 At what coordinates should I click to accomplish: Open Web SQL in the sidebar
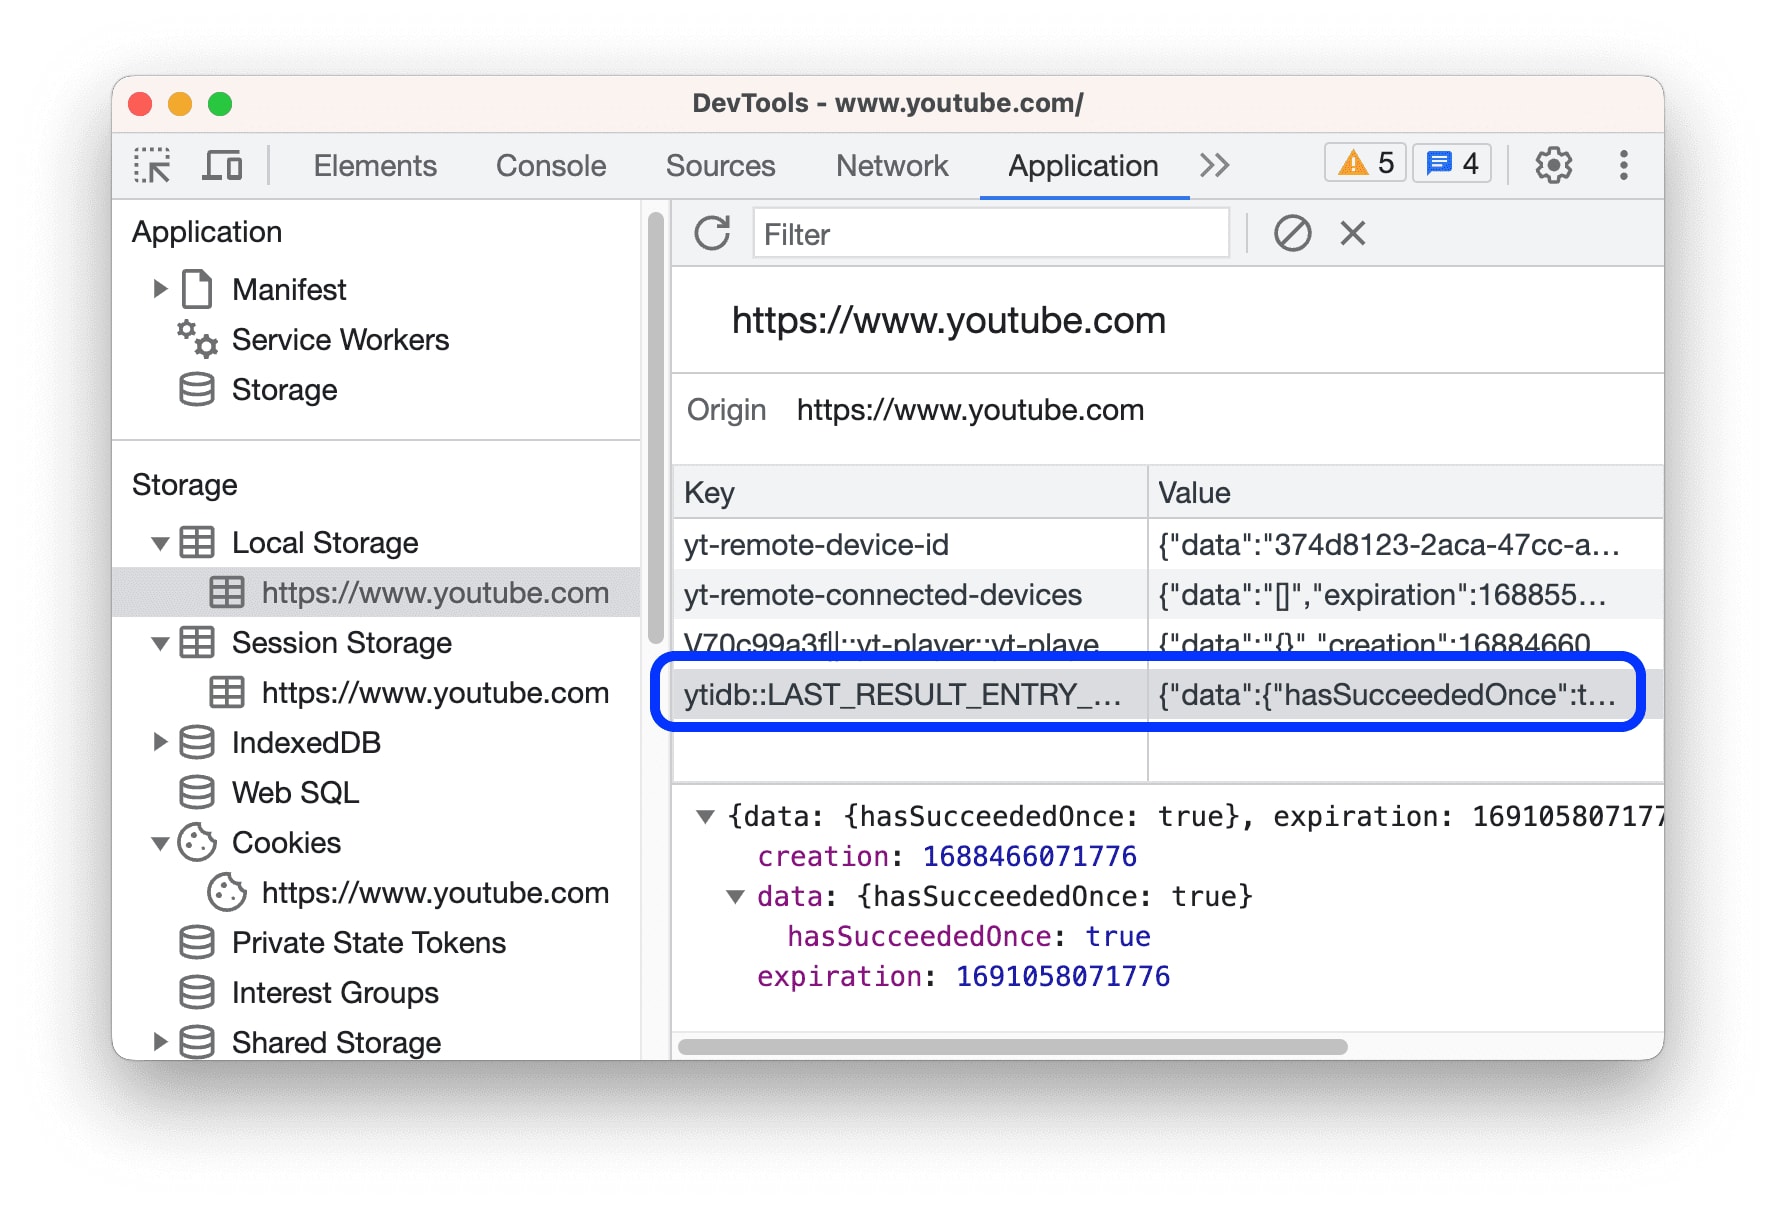295,792
